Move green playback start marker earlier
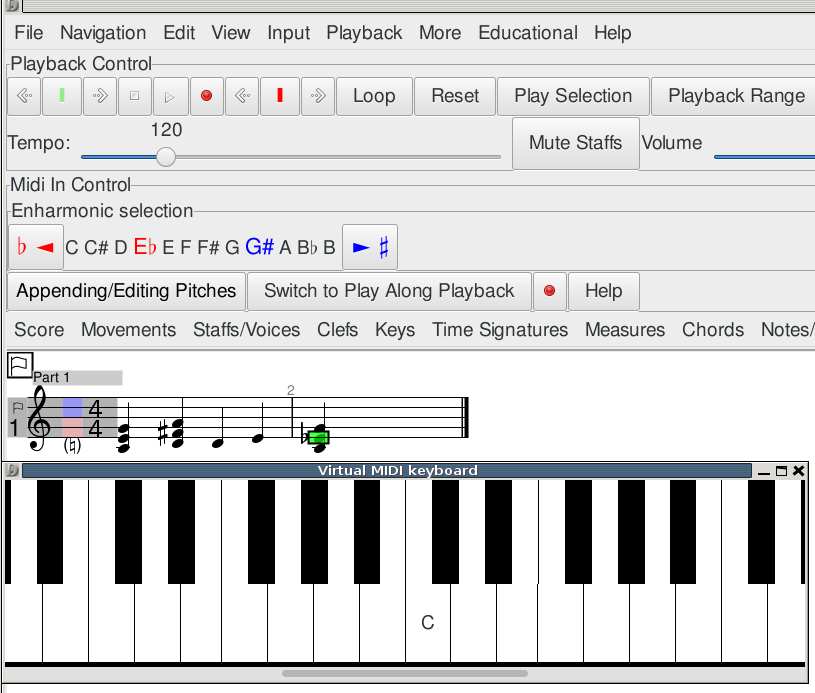 24,96
